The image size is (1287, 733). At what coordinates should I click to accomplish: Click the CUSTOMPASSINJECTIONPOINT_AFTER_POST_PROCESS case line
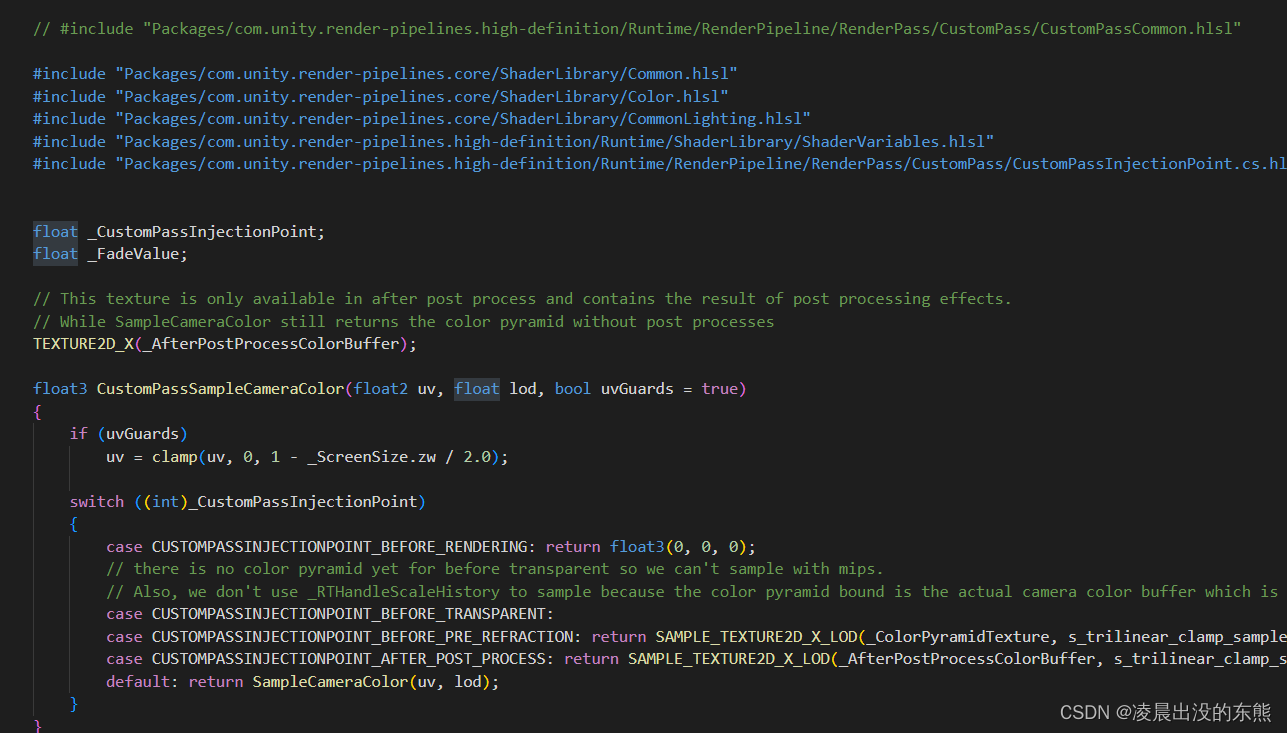click(x=696, y=659)
